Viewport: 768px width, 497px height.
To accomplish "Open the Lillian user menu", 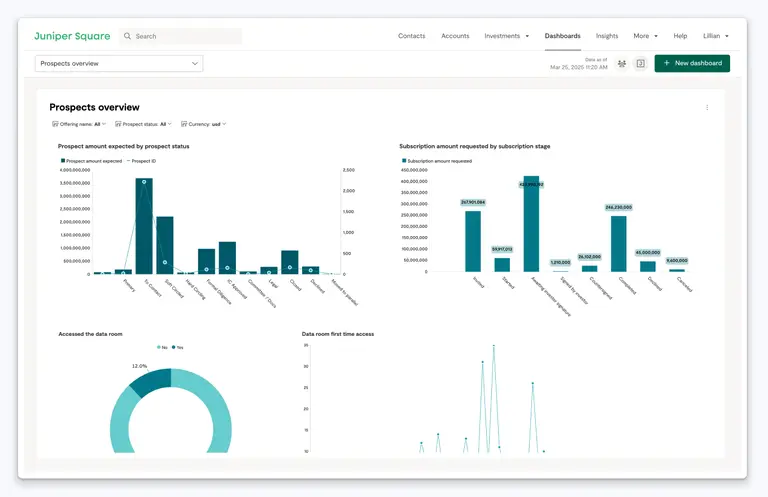I will pos(716,36).
